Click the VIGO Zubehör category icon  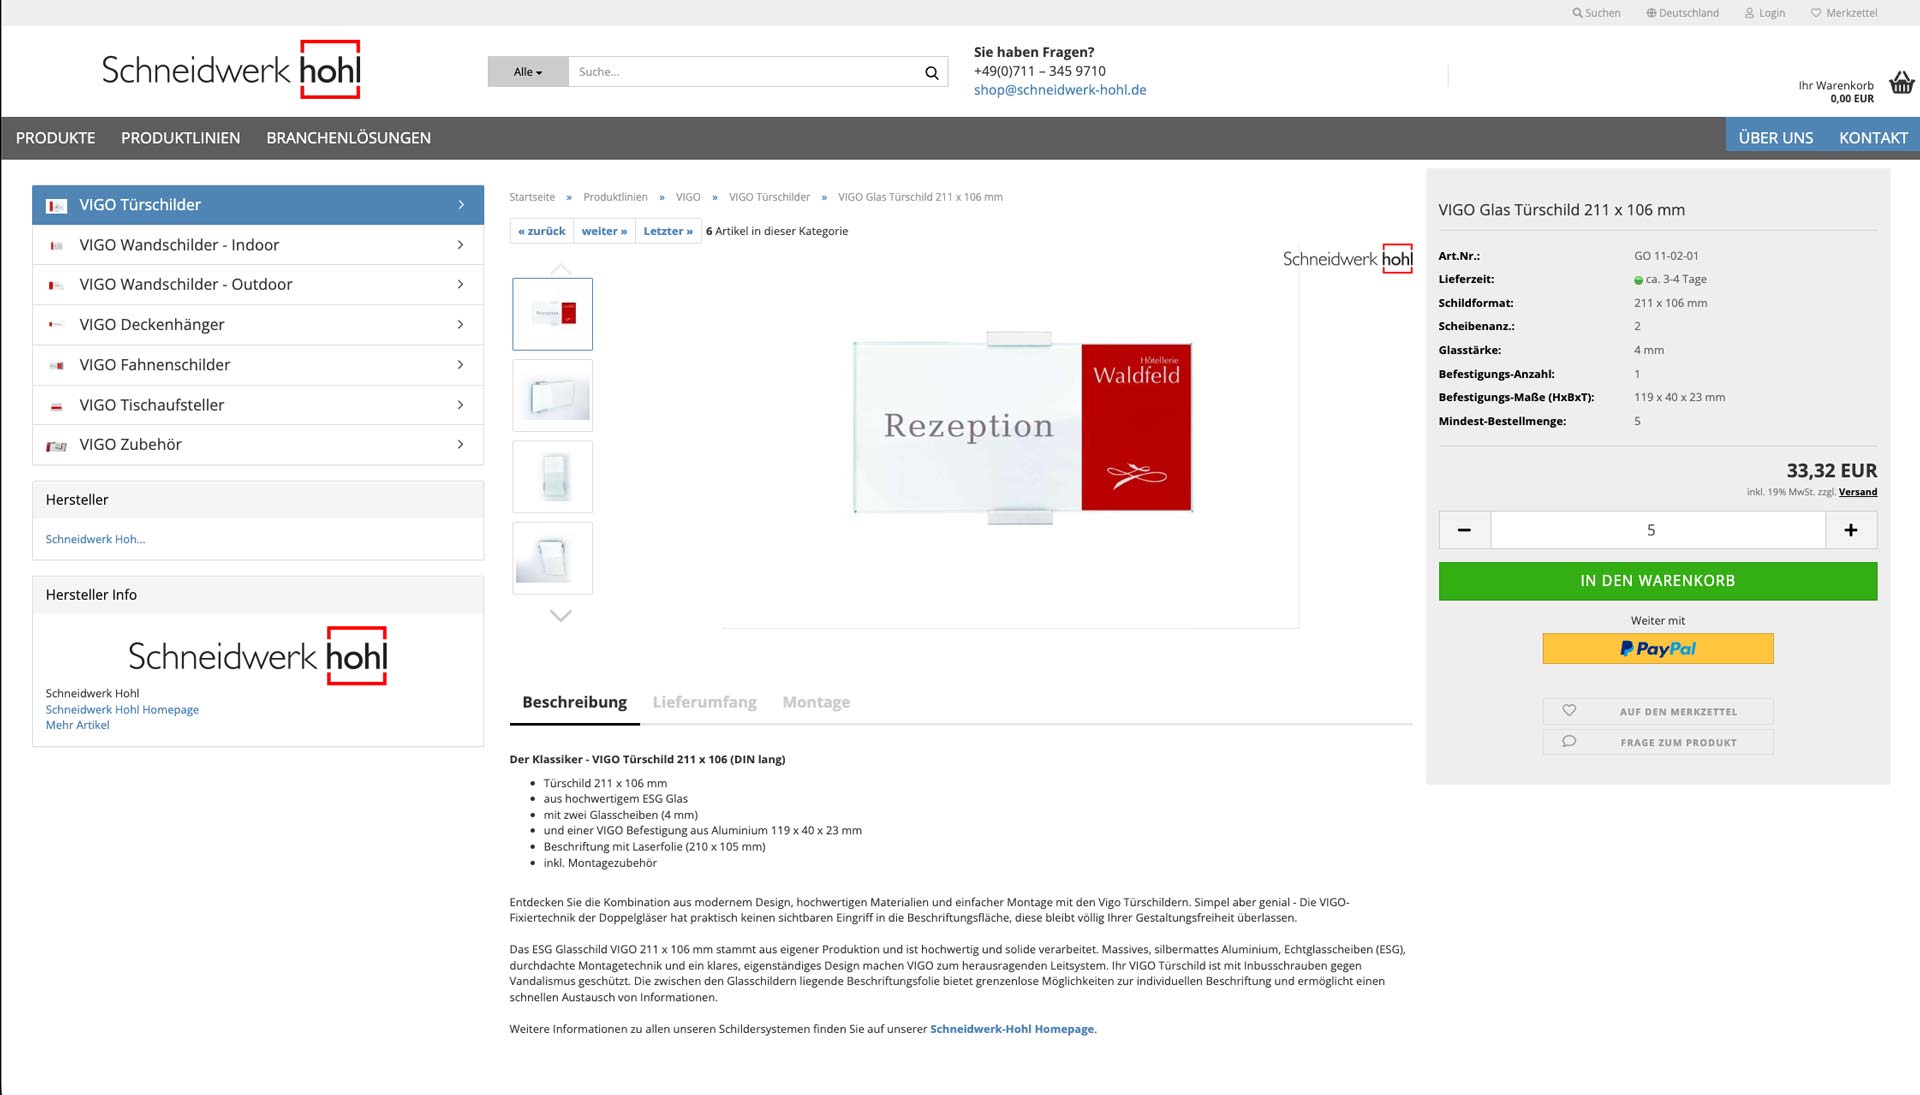[x=57, y=446]
